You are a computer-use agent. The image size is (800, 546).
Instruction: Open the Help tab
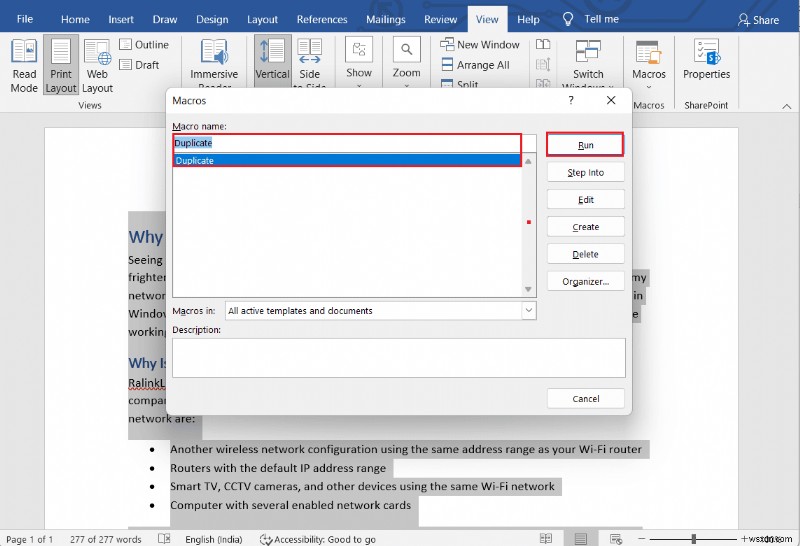click(x=528, y=19)
